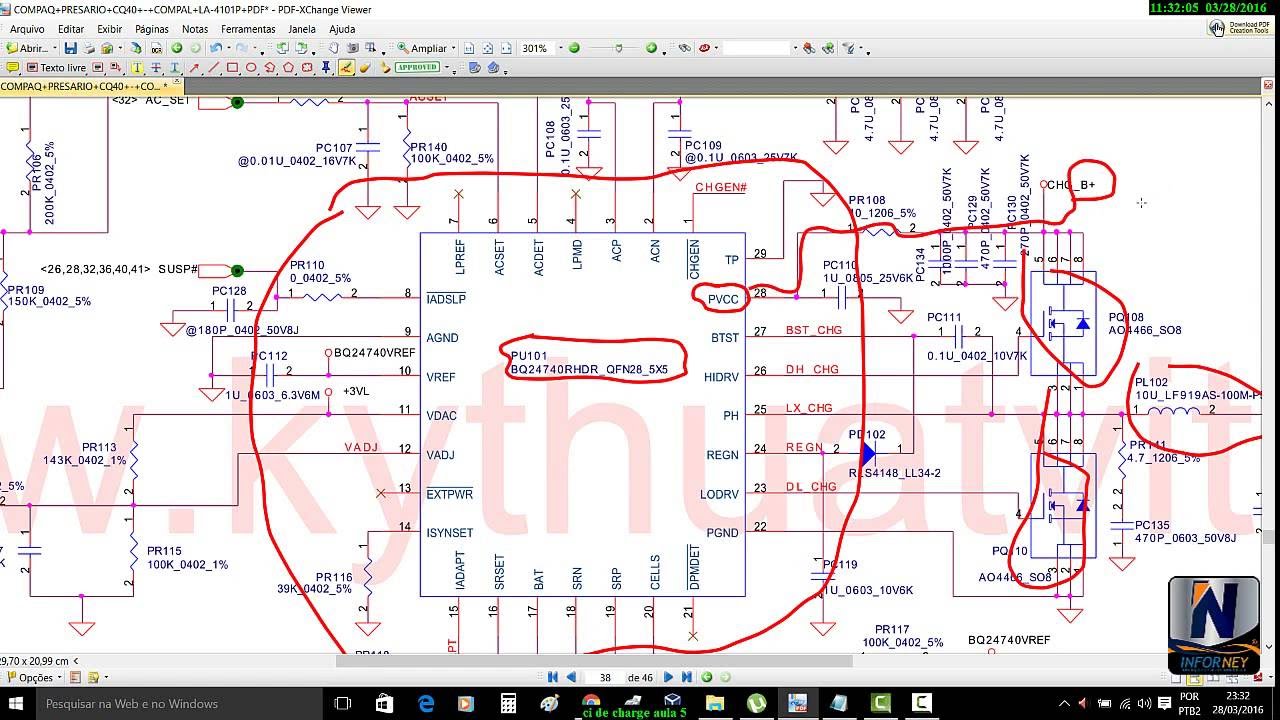This screenshot has width=1280, height=720.
Task: Toggle the active pencil drawing tool
Action: point(346,67)
